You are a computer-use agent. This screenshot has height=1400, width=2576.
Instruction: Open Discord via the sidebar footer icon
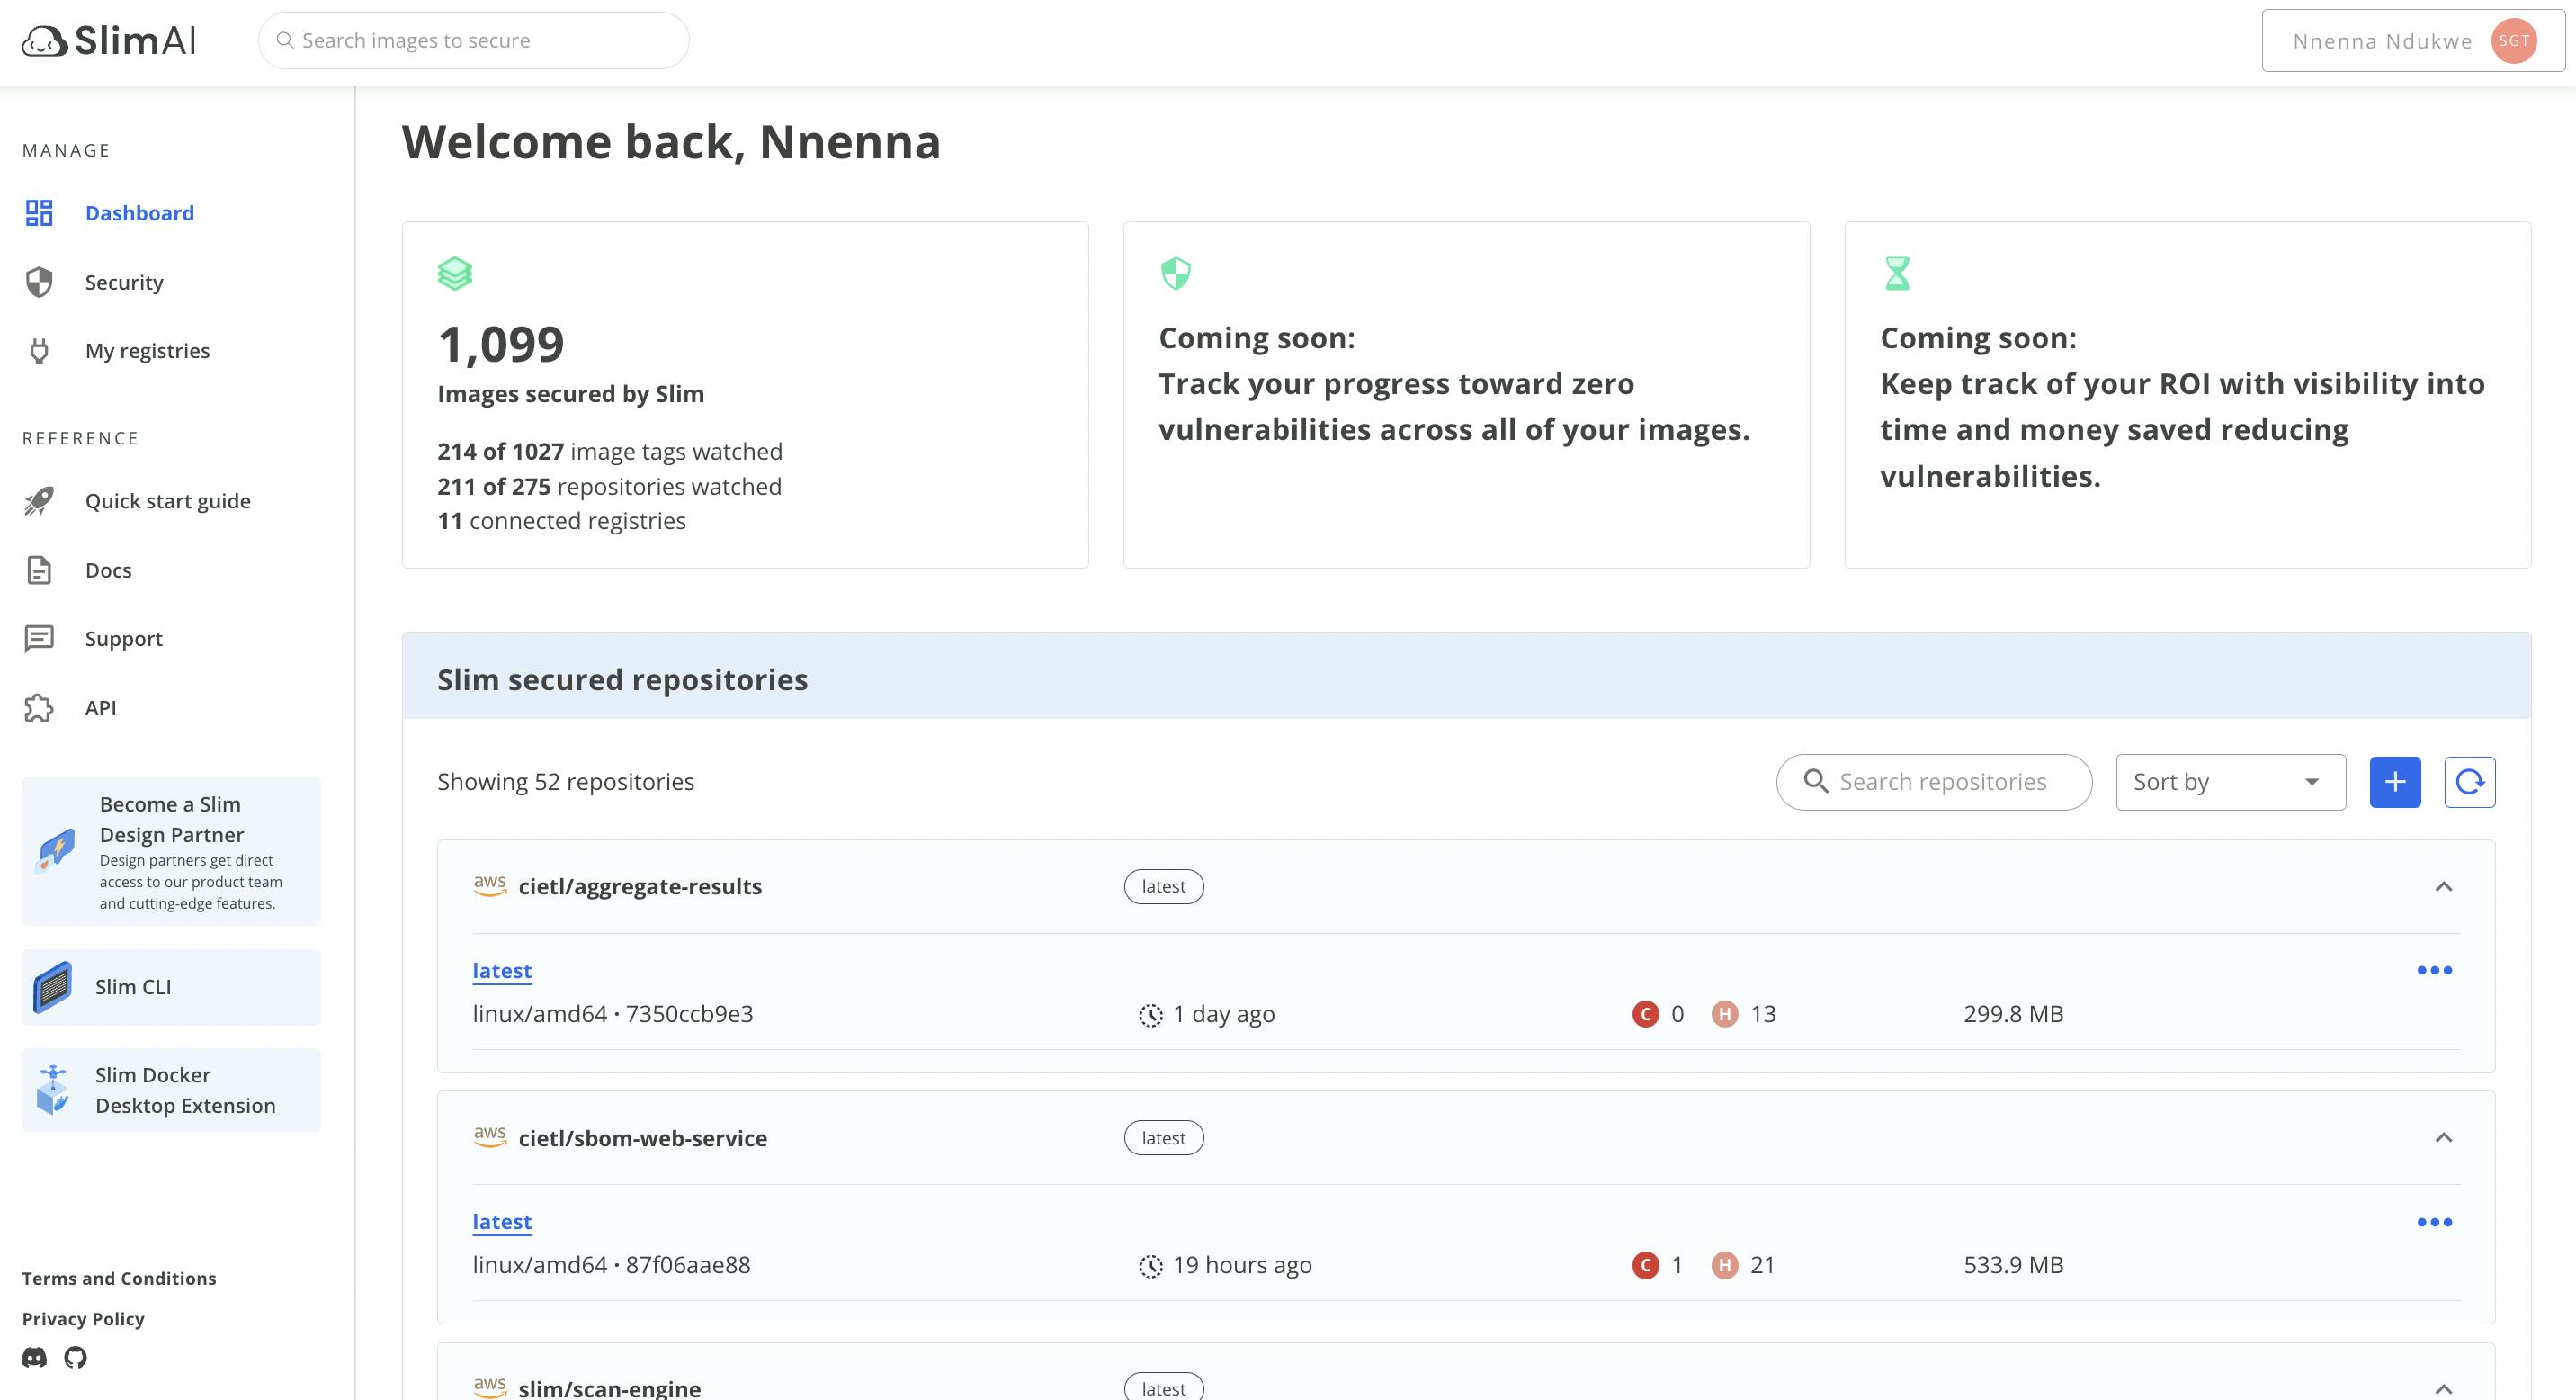pos(34,1358)
